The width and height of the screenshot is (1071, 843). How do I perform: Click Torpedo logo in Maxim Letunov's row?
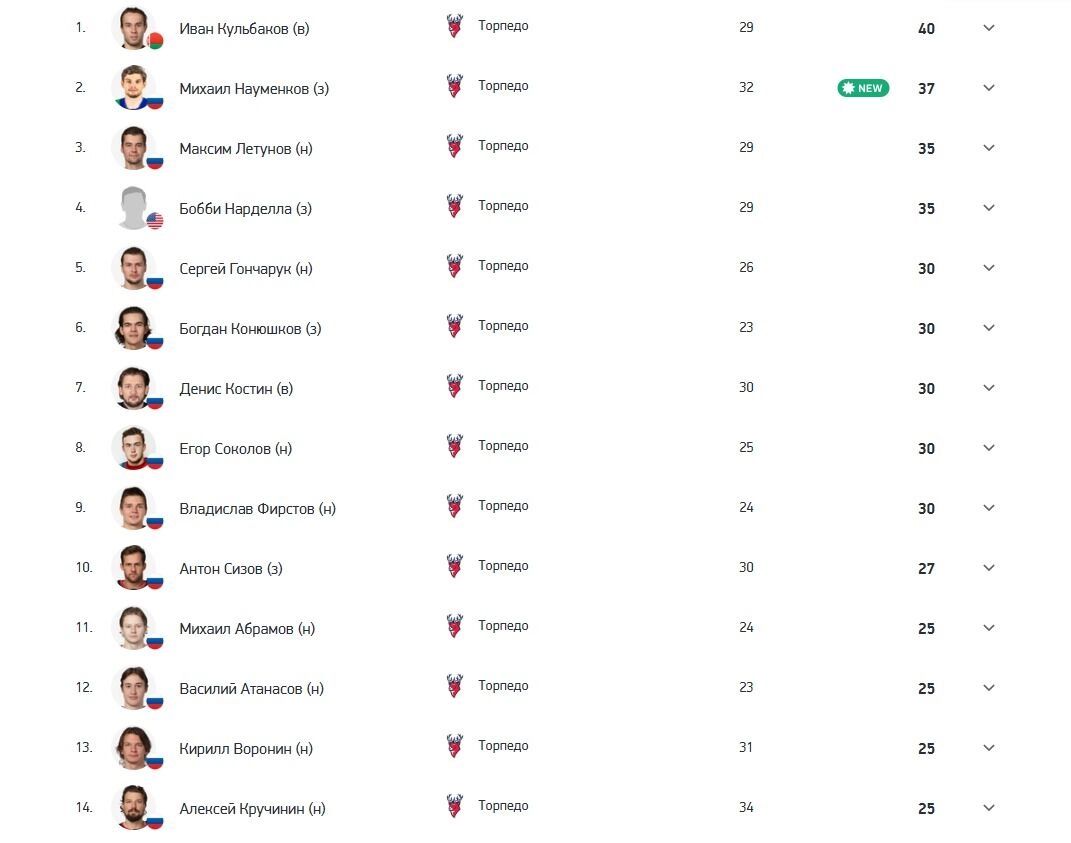pos(454,147)
